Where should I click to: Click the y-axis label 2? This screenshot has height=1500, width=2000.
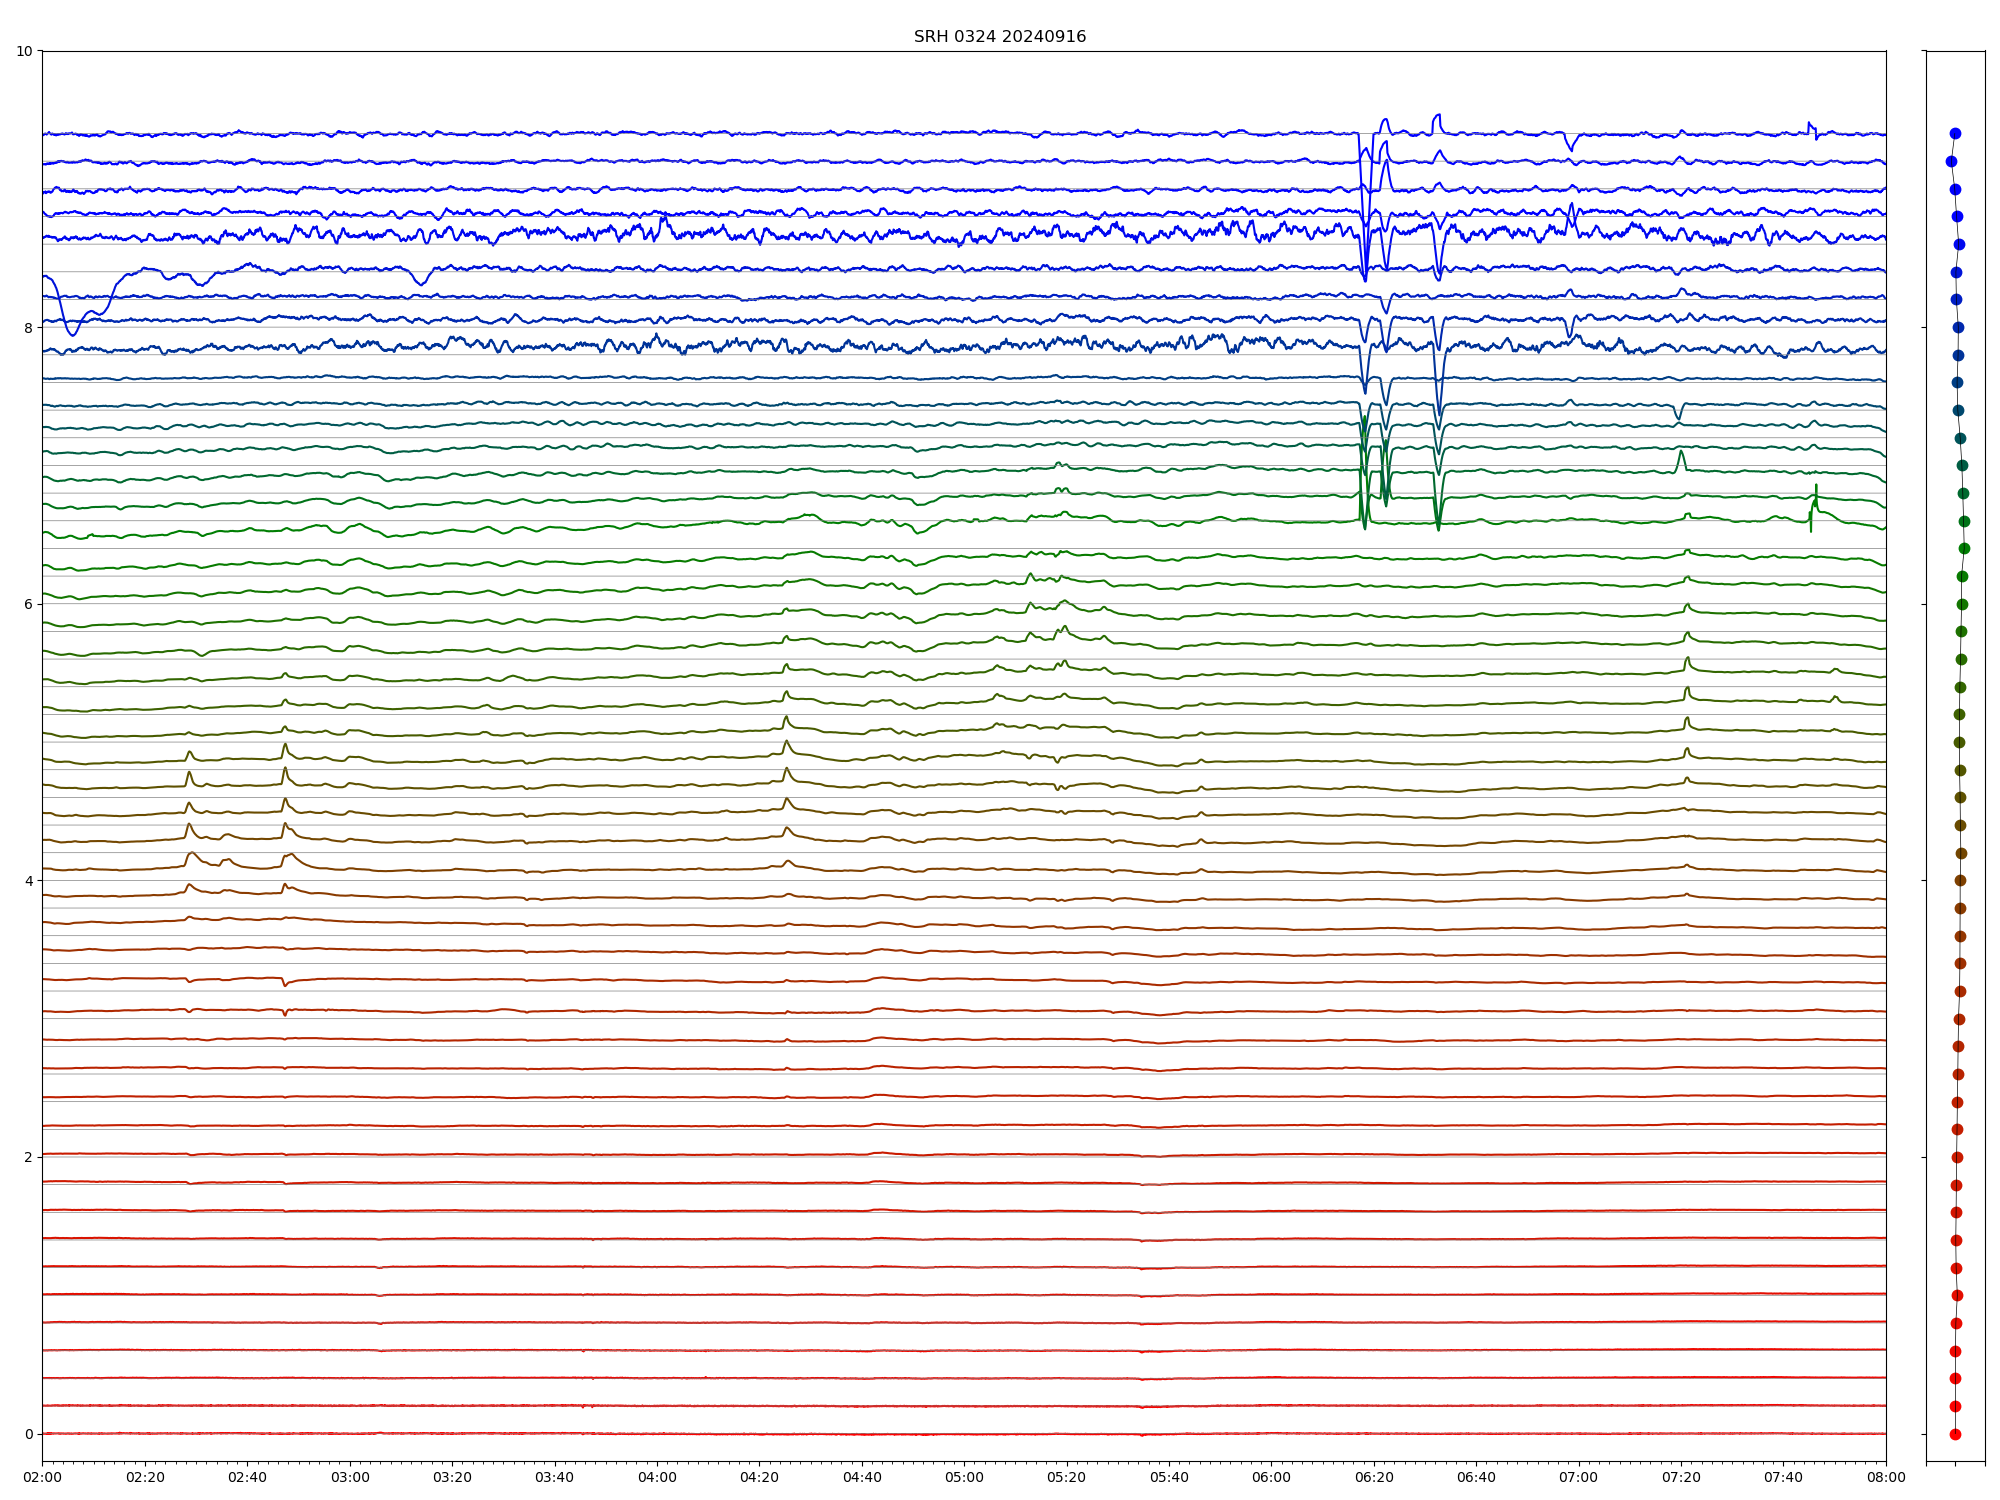28,1157
